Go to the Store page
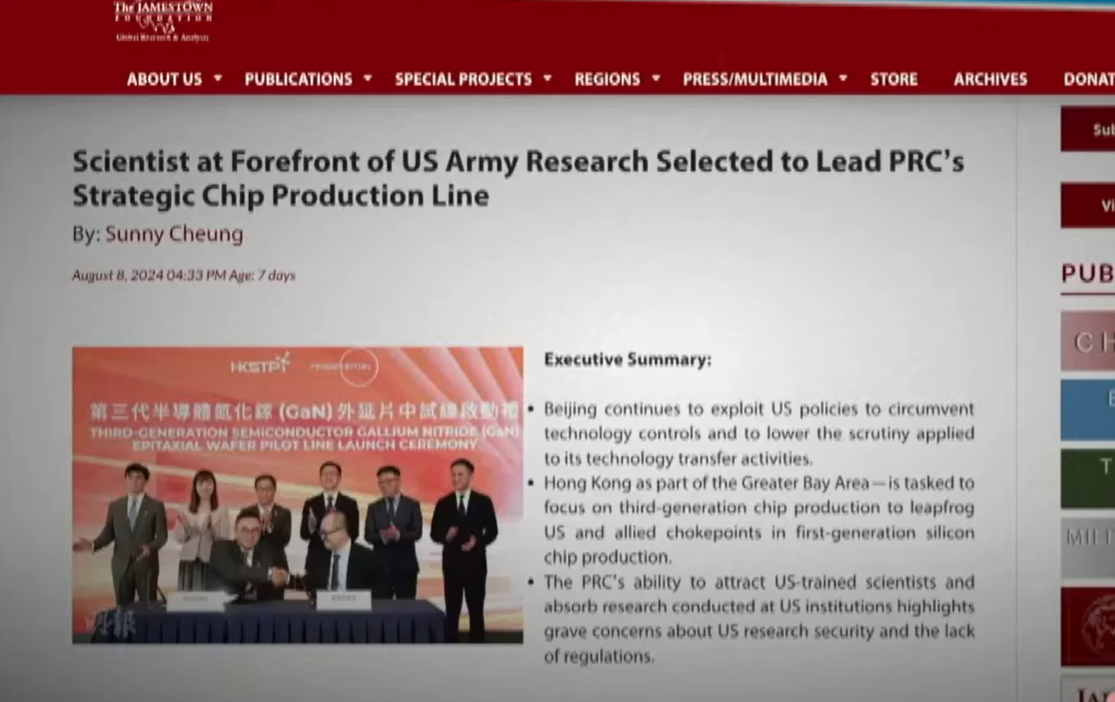The width and height of the screenshot is (1115, 702). (894, 79)
